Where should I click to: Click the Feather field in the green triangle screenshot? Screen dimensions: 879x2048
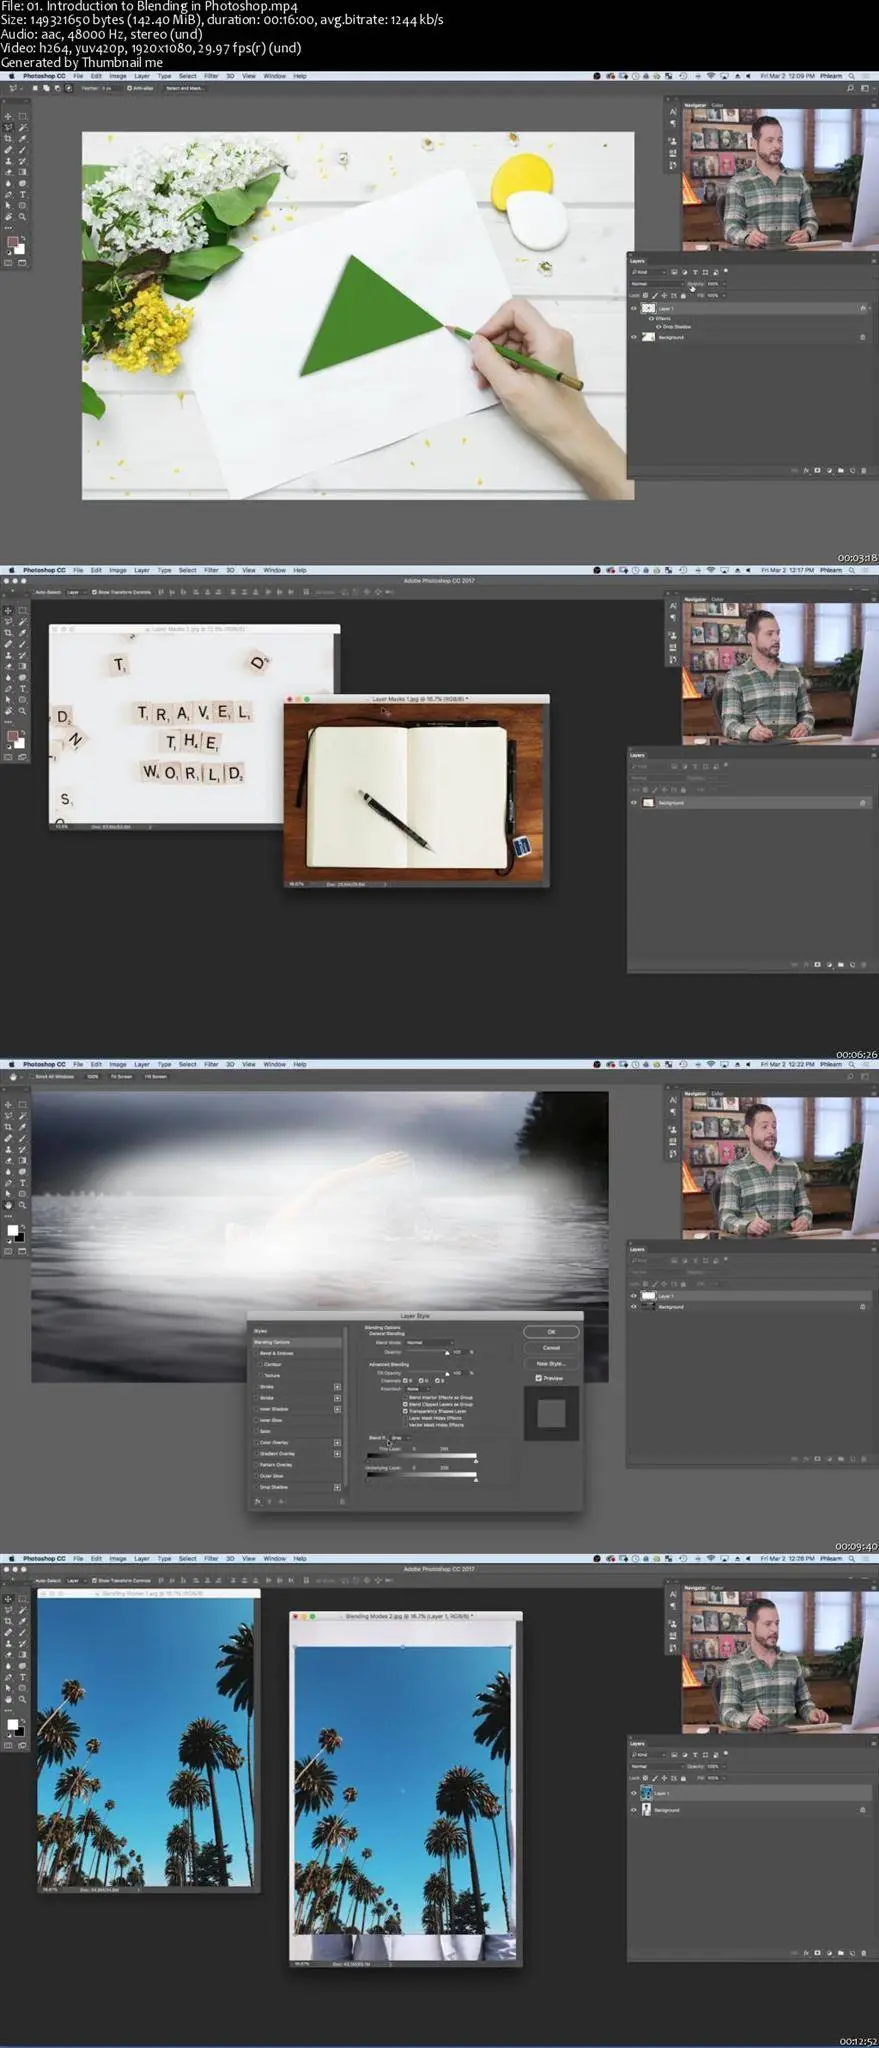tap(109, 88)
